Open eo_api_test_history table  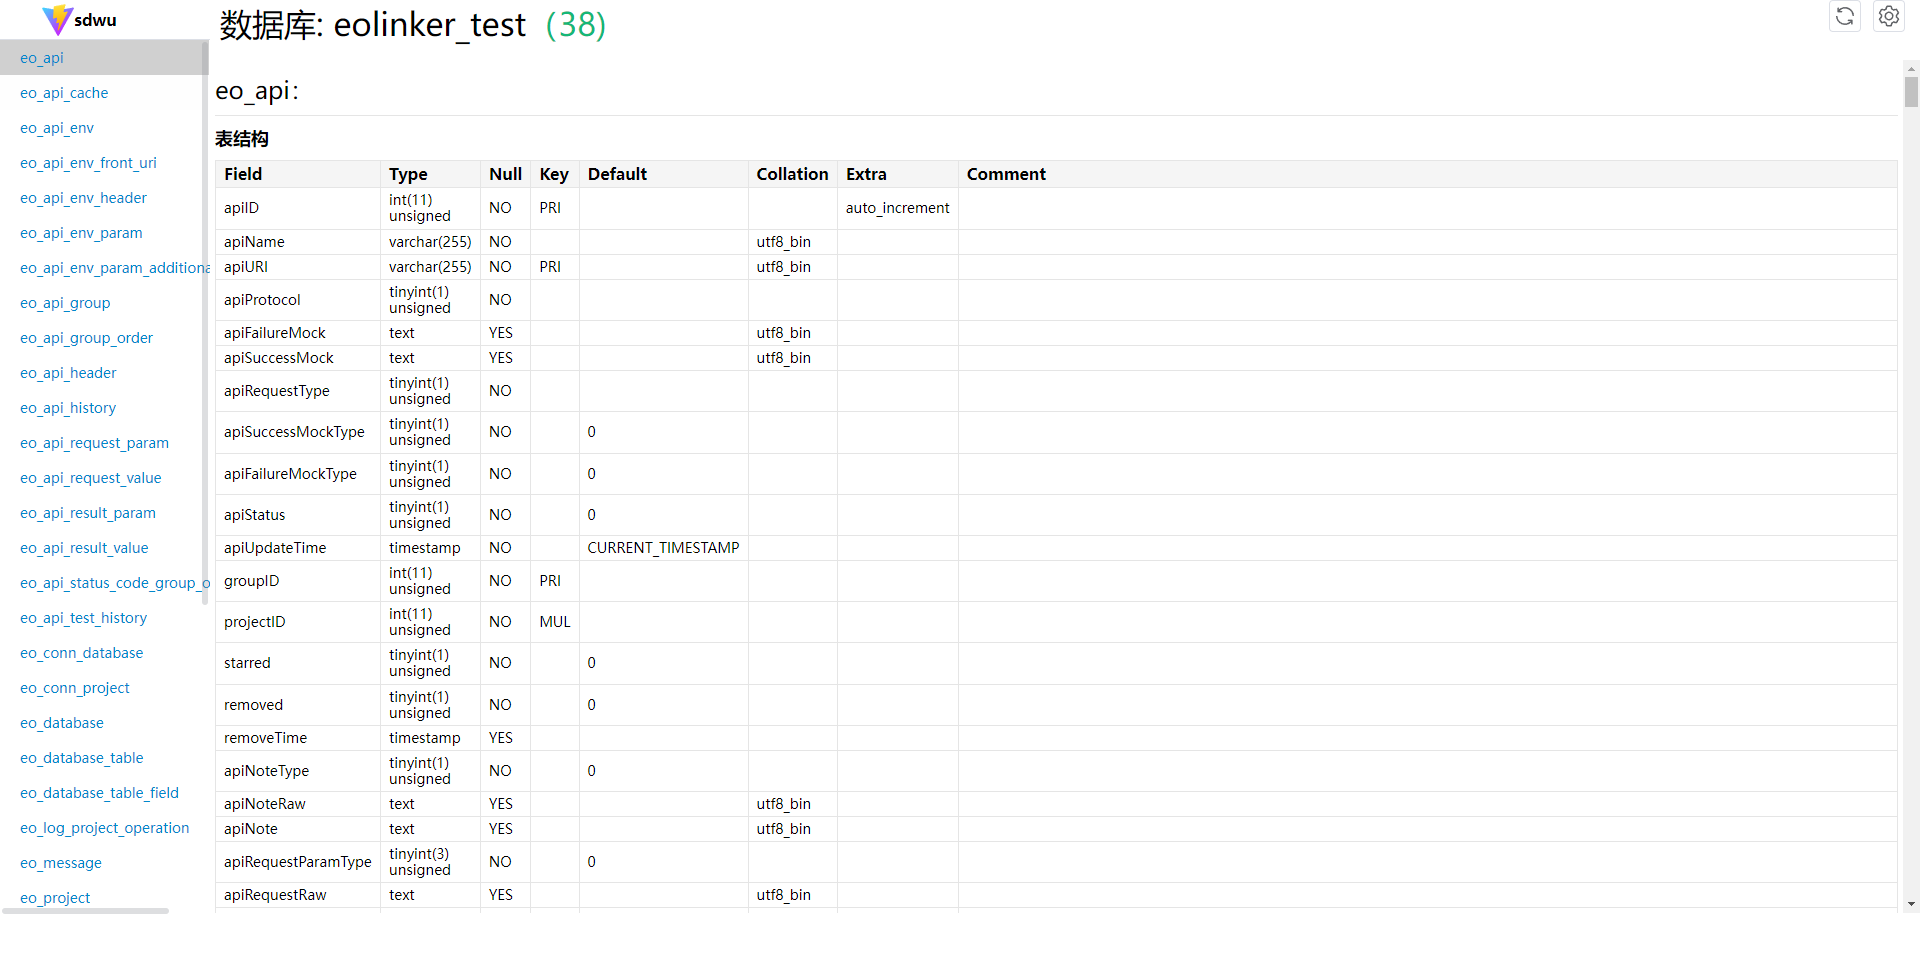pos(83,618)
